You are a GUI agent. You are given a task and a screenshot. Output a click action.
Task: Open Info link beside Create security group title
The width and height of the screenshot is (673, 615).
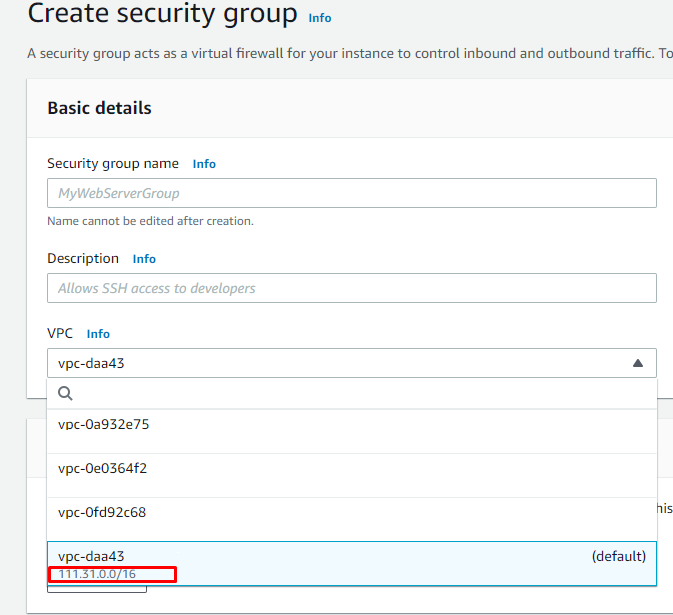click(x=320, y=18)
